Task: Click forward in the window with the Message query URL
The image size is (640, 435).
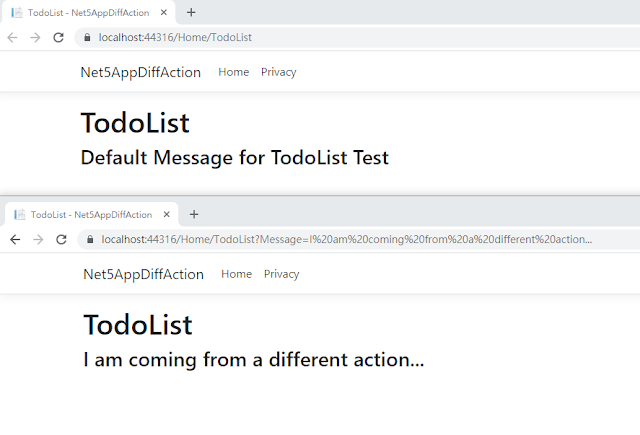Action: pos(38,240)
